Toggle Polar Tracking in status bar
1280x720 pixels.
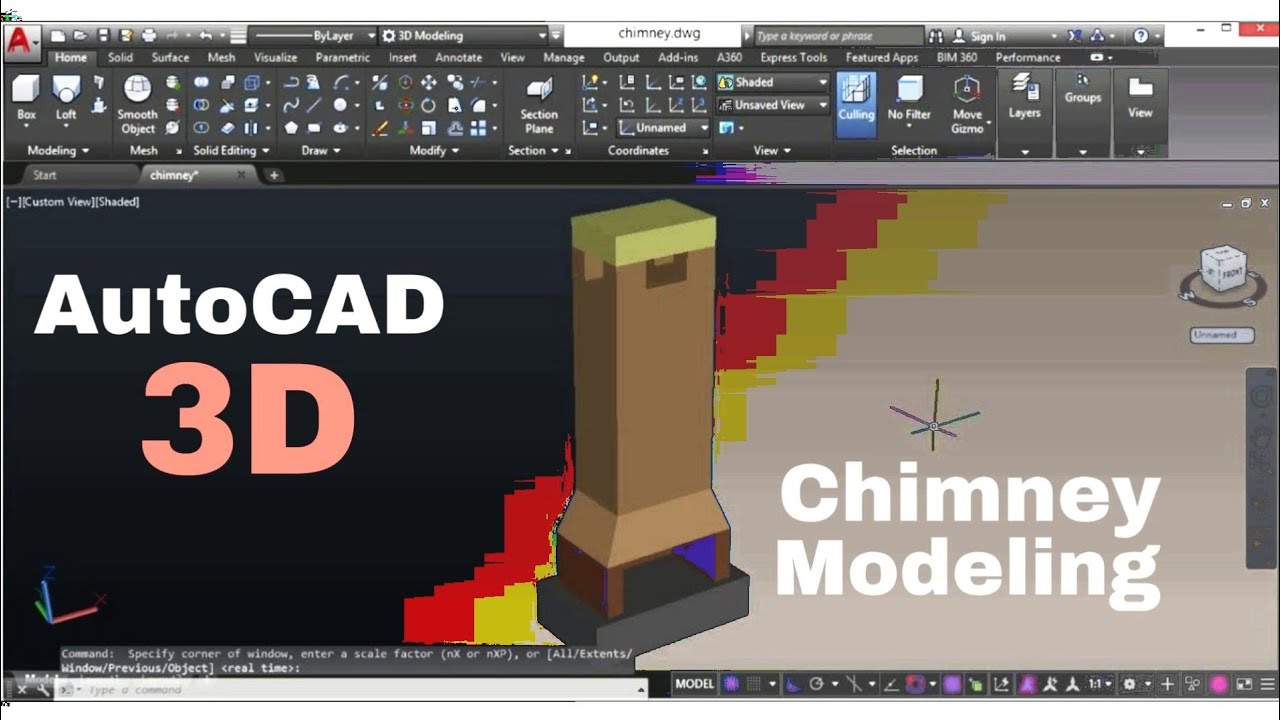point(817,684)
